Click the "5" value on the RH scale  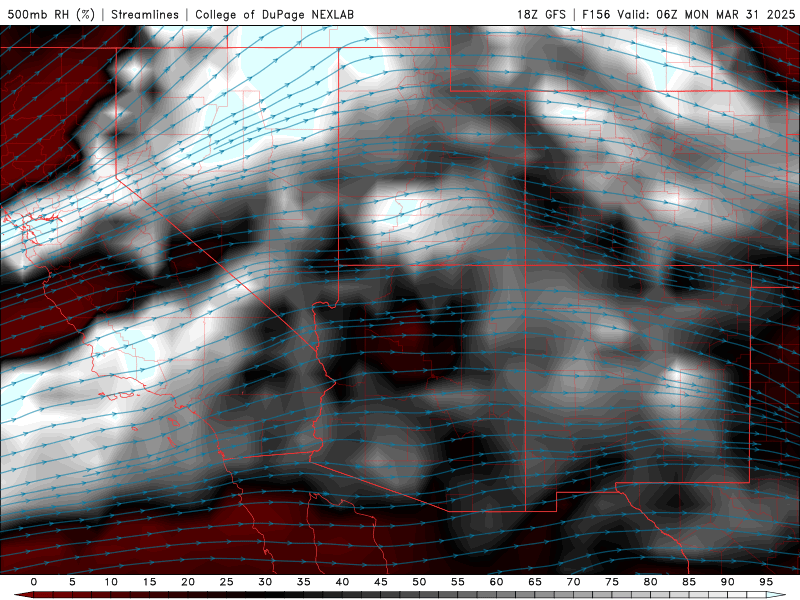click(x=72, y=582)
